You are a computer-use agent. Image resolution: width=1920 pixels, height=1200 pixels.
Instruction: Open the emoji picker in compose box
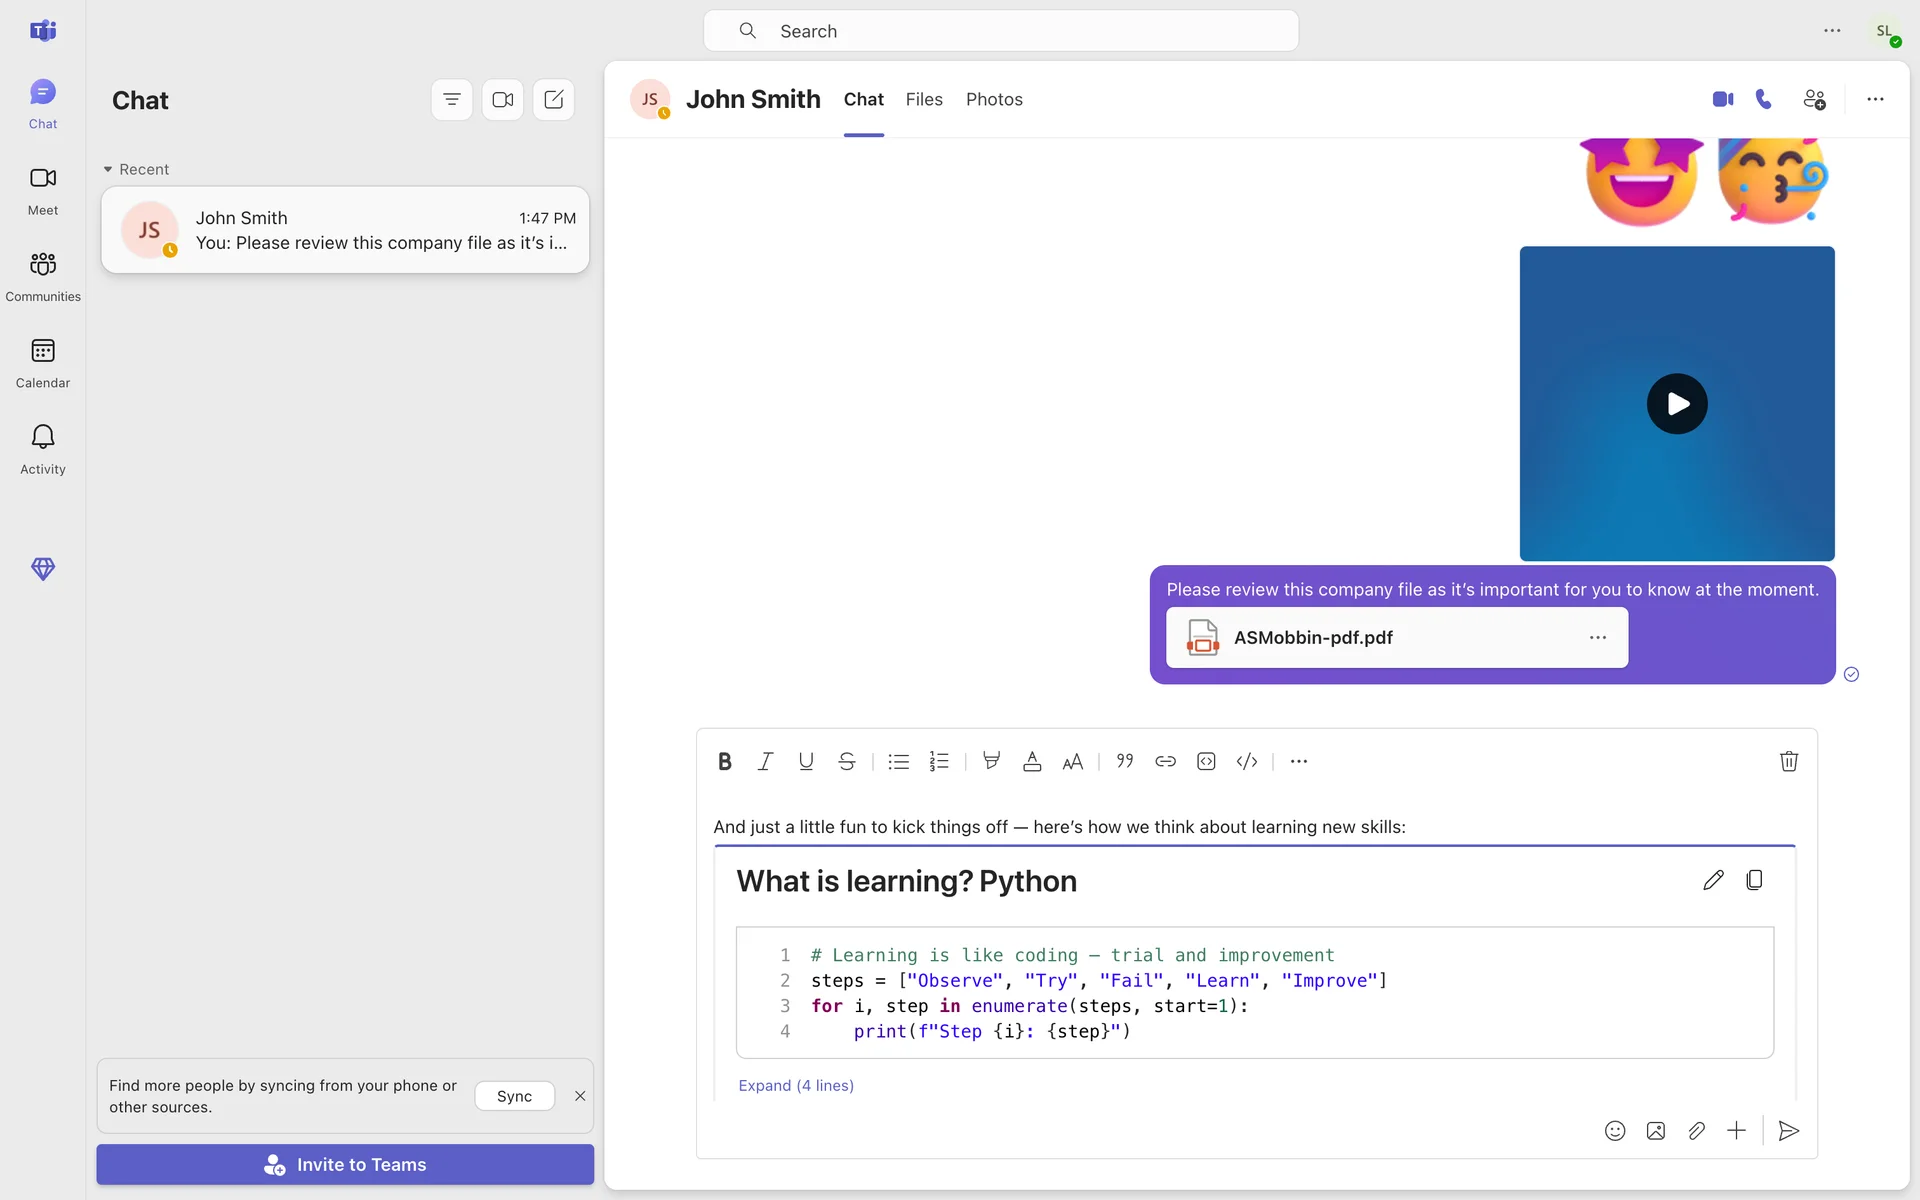pyautogui.click(x=1615, y=1131)
